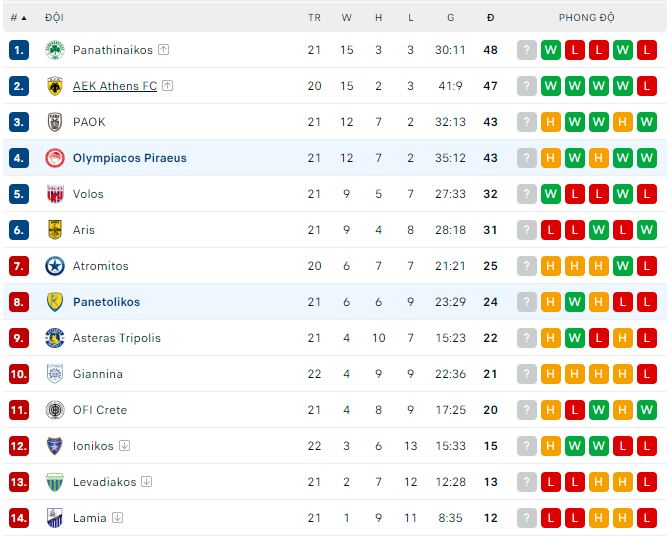669x538 pixels.
Task: Click the Olympiacos Piraeus red crest
Action: 55,158
